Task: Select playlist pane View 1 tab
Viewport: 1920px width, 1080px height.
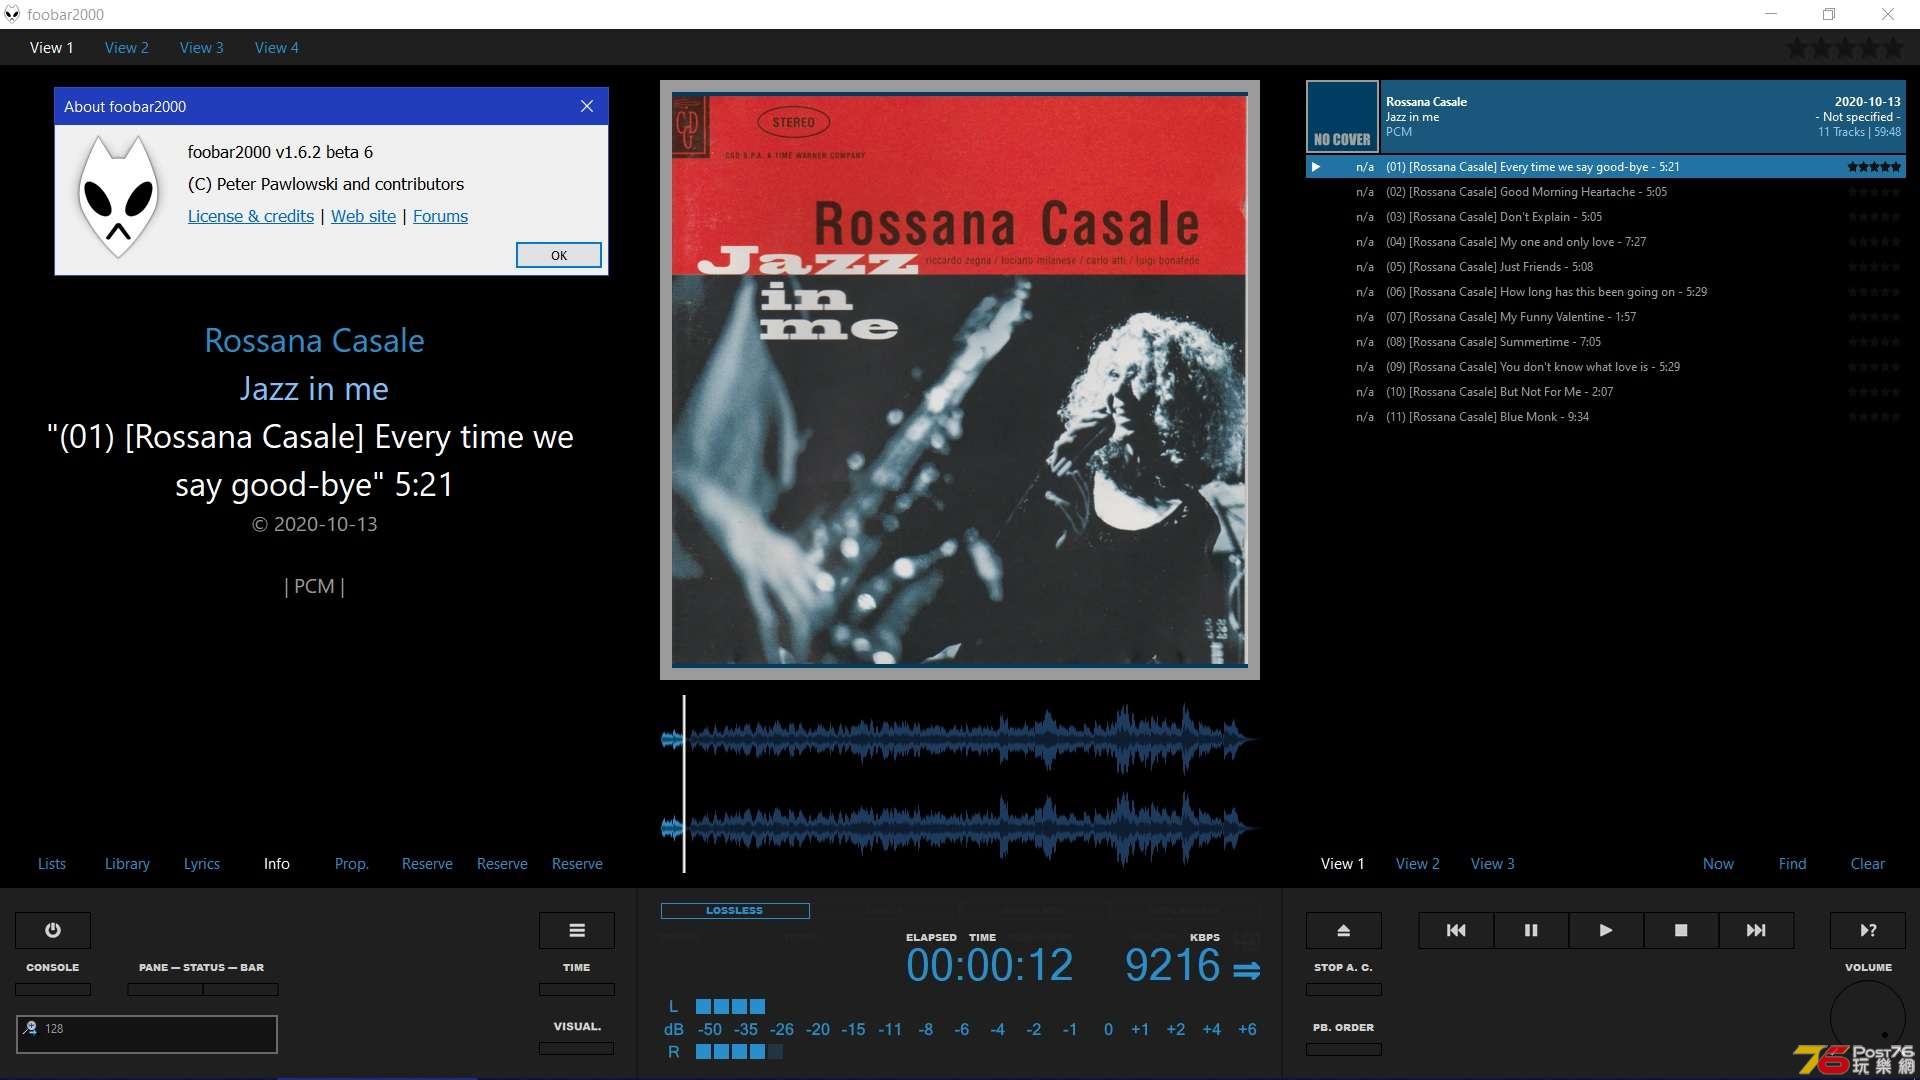Action: pyautogui.click(x=1342, y=863)
